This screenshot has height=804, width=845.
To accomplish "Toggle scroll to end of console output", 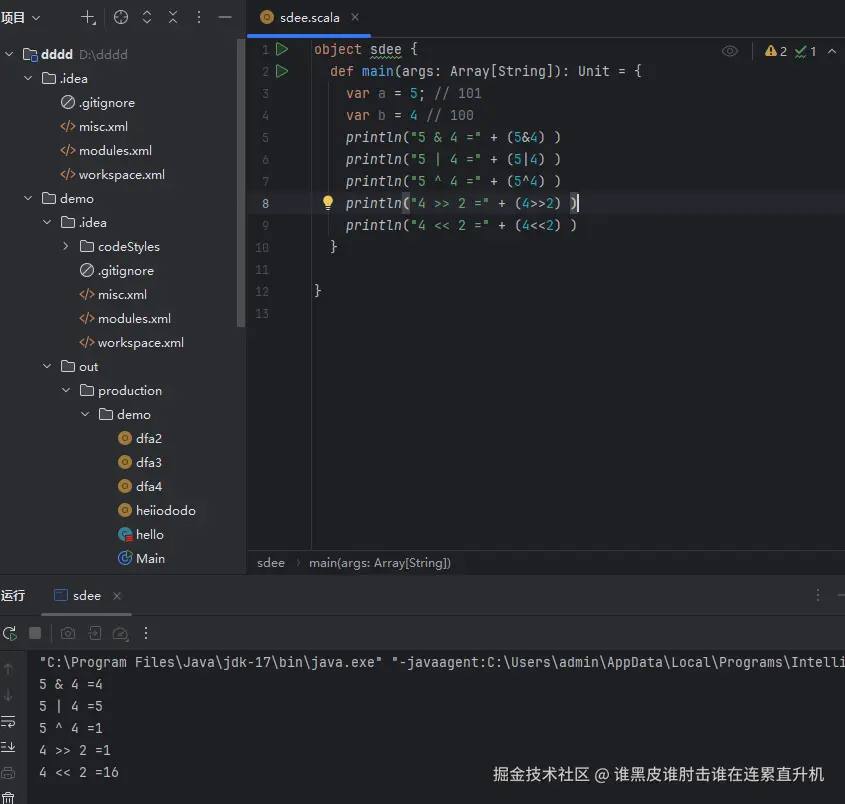I will (x=8, y=746).
